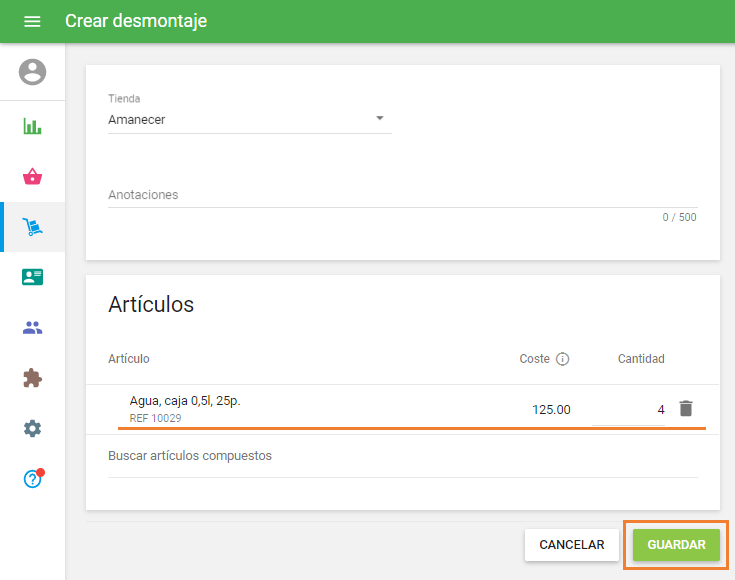Delete the Agua caja item row
The image size is (735, 580).
tap(686, 408)
